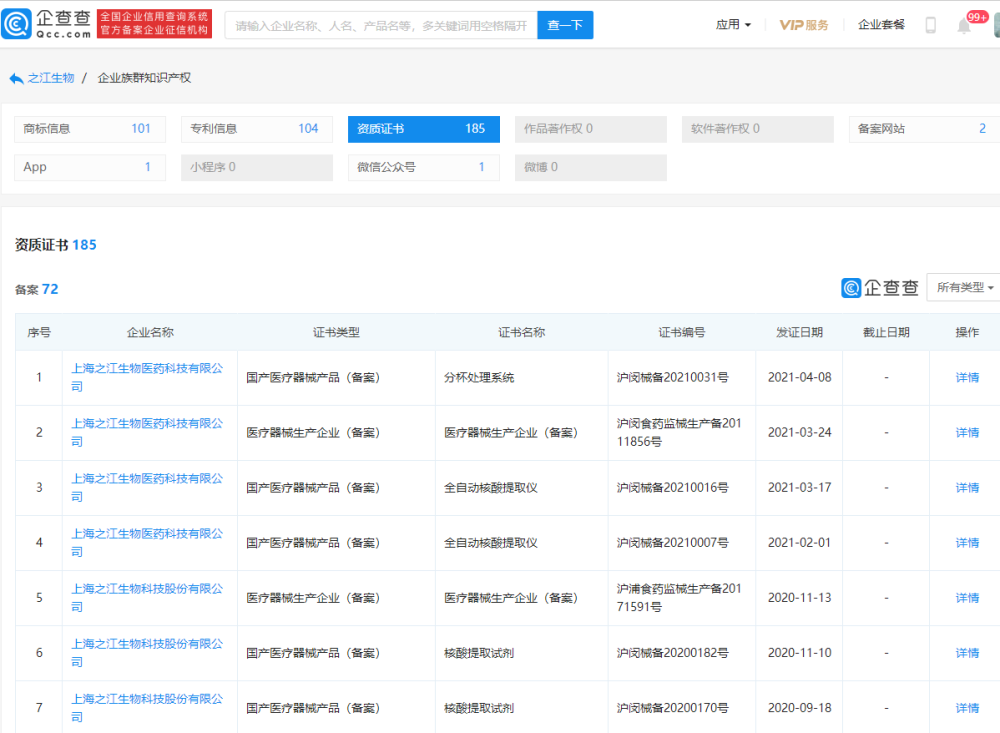Open company link in row 6
1000x733 pixels.
coord(147,653)
